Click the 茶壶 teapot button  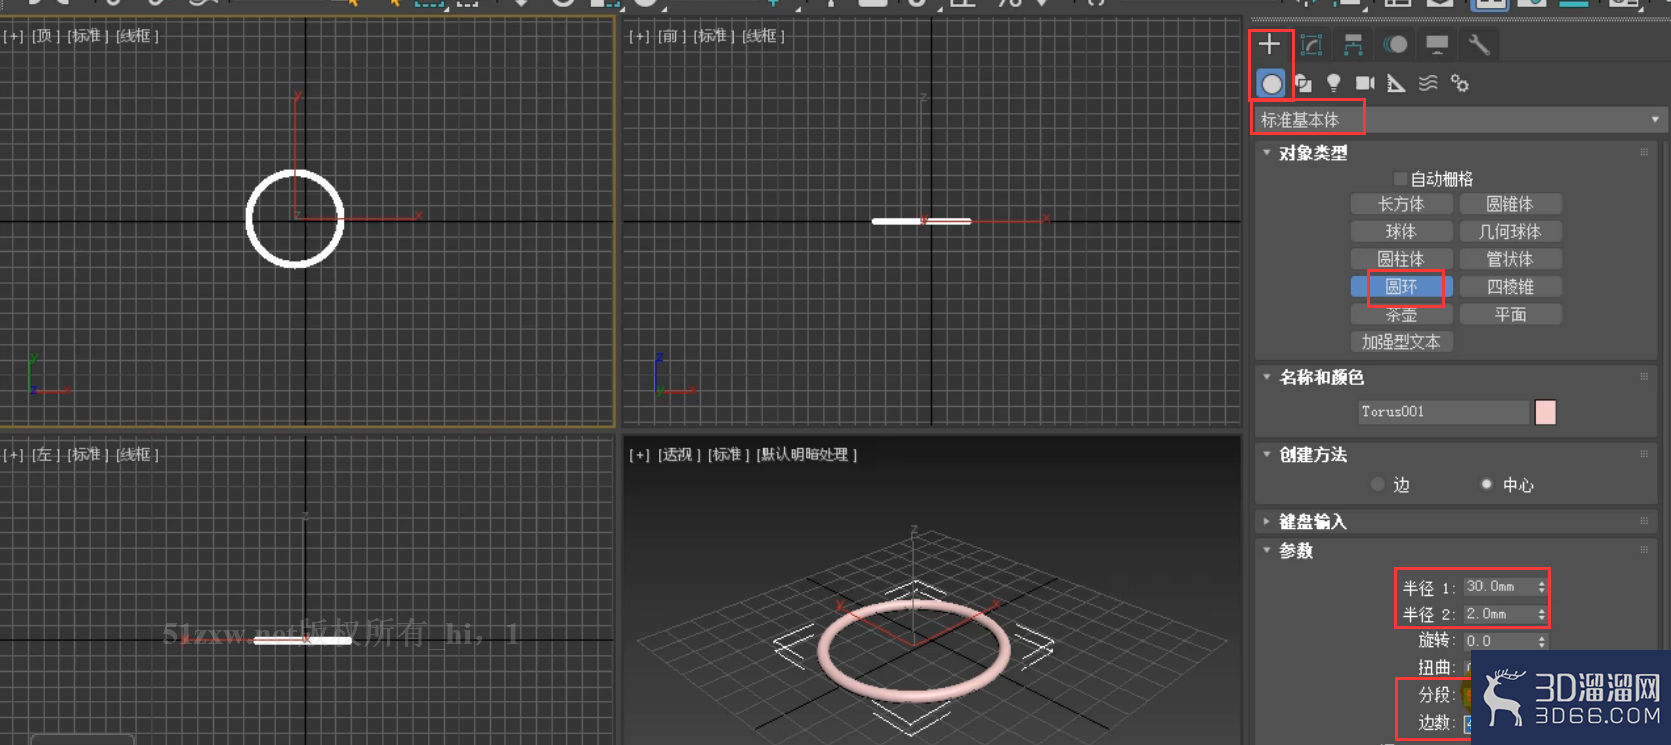tap(1401, 314)
